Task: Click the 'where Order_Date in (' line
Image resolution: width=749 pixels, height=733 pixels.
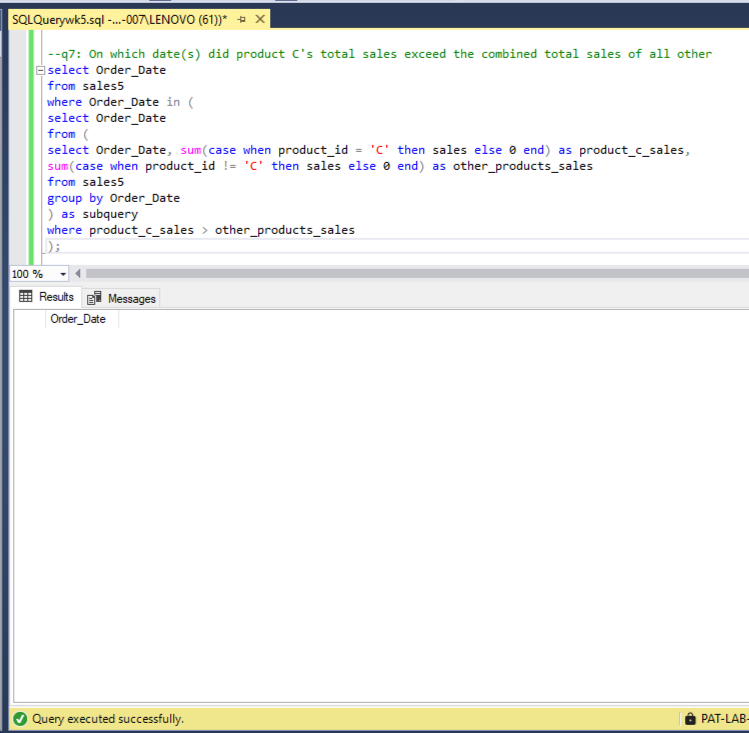Action: [x=120, y=102]
